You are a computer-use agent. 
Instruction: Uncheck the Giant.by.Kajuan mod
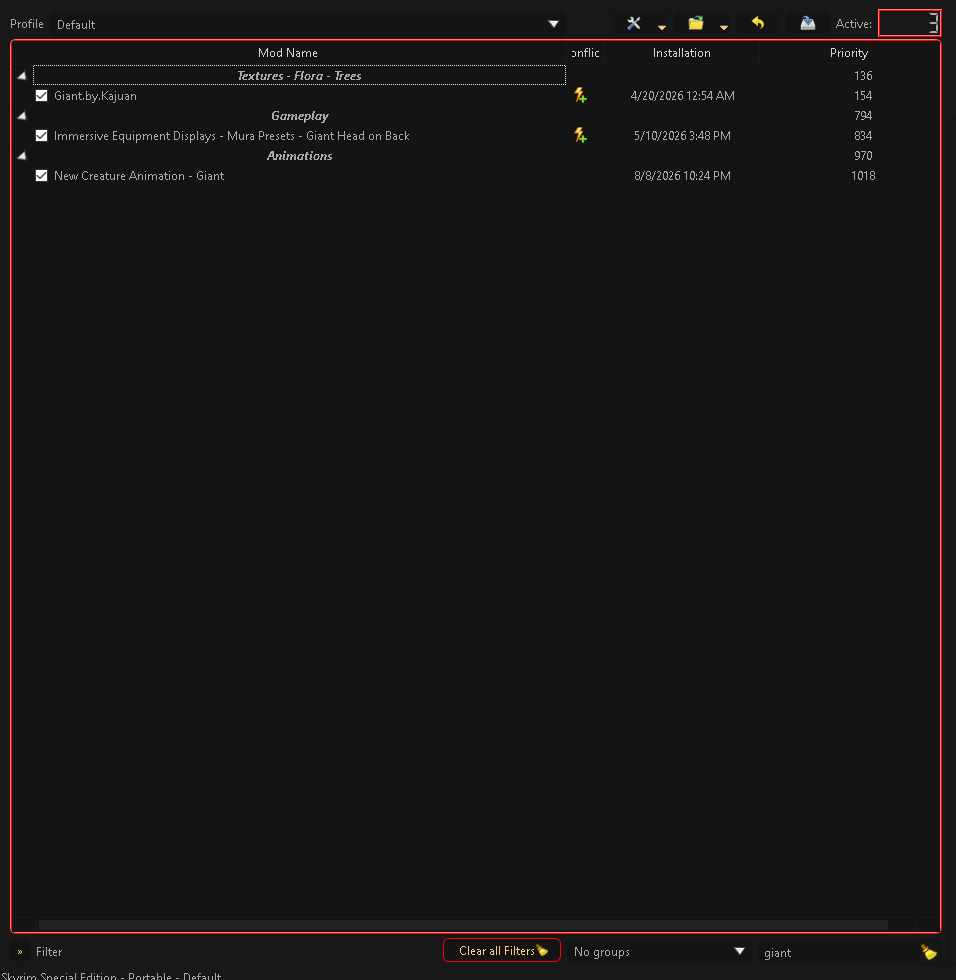coord(41,96)
